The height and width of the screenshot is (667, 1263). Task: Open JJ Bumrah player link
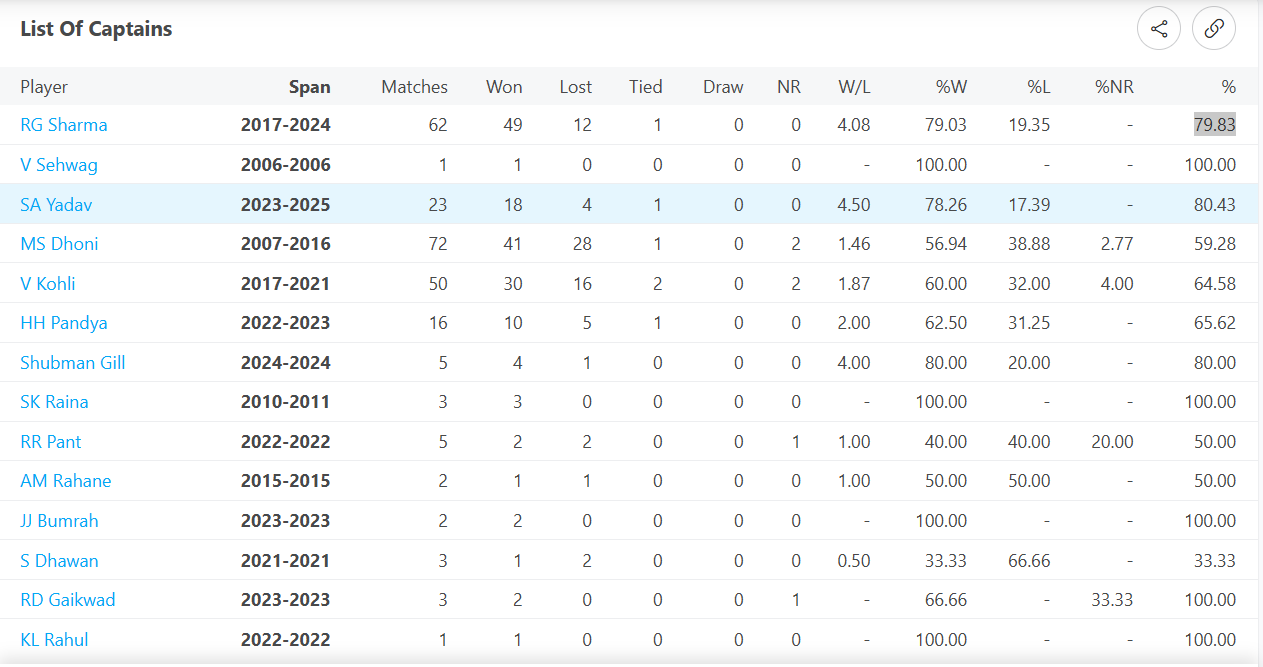coord(59,521)
